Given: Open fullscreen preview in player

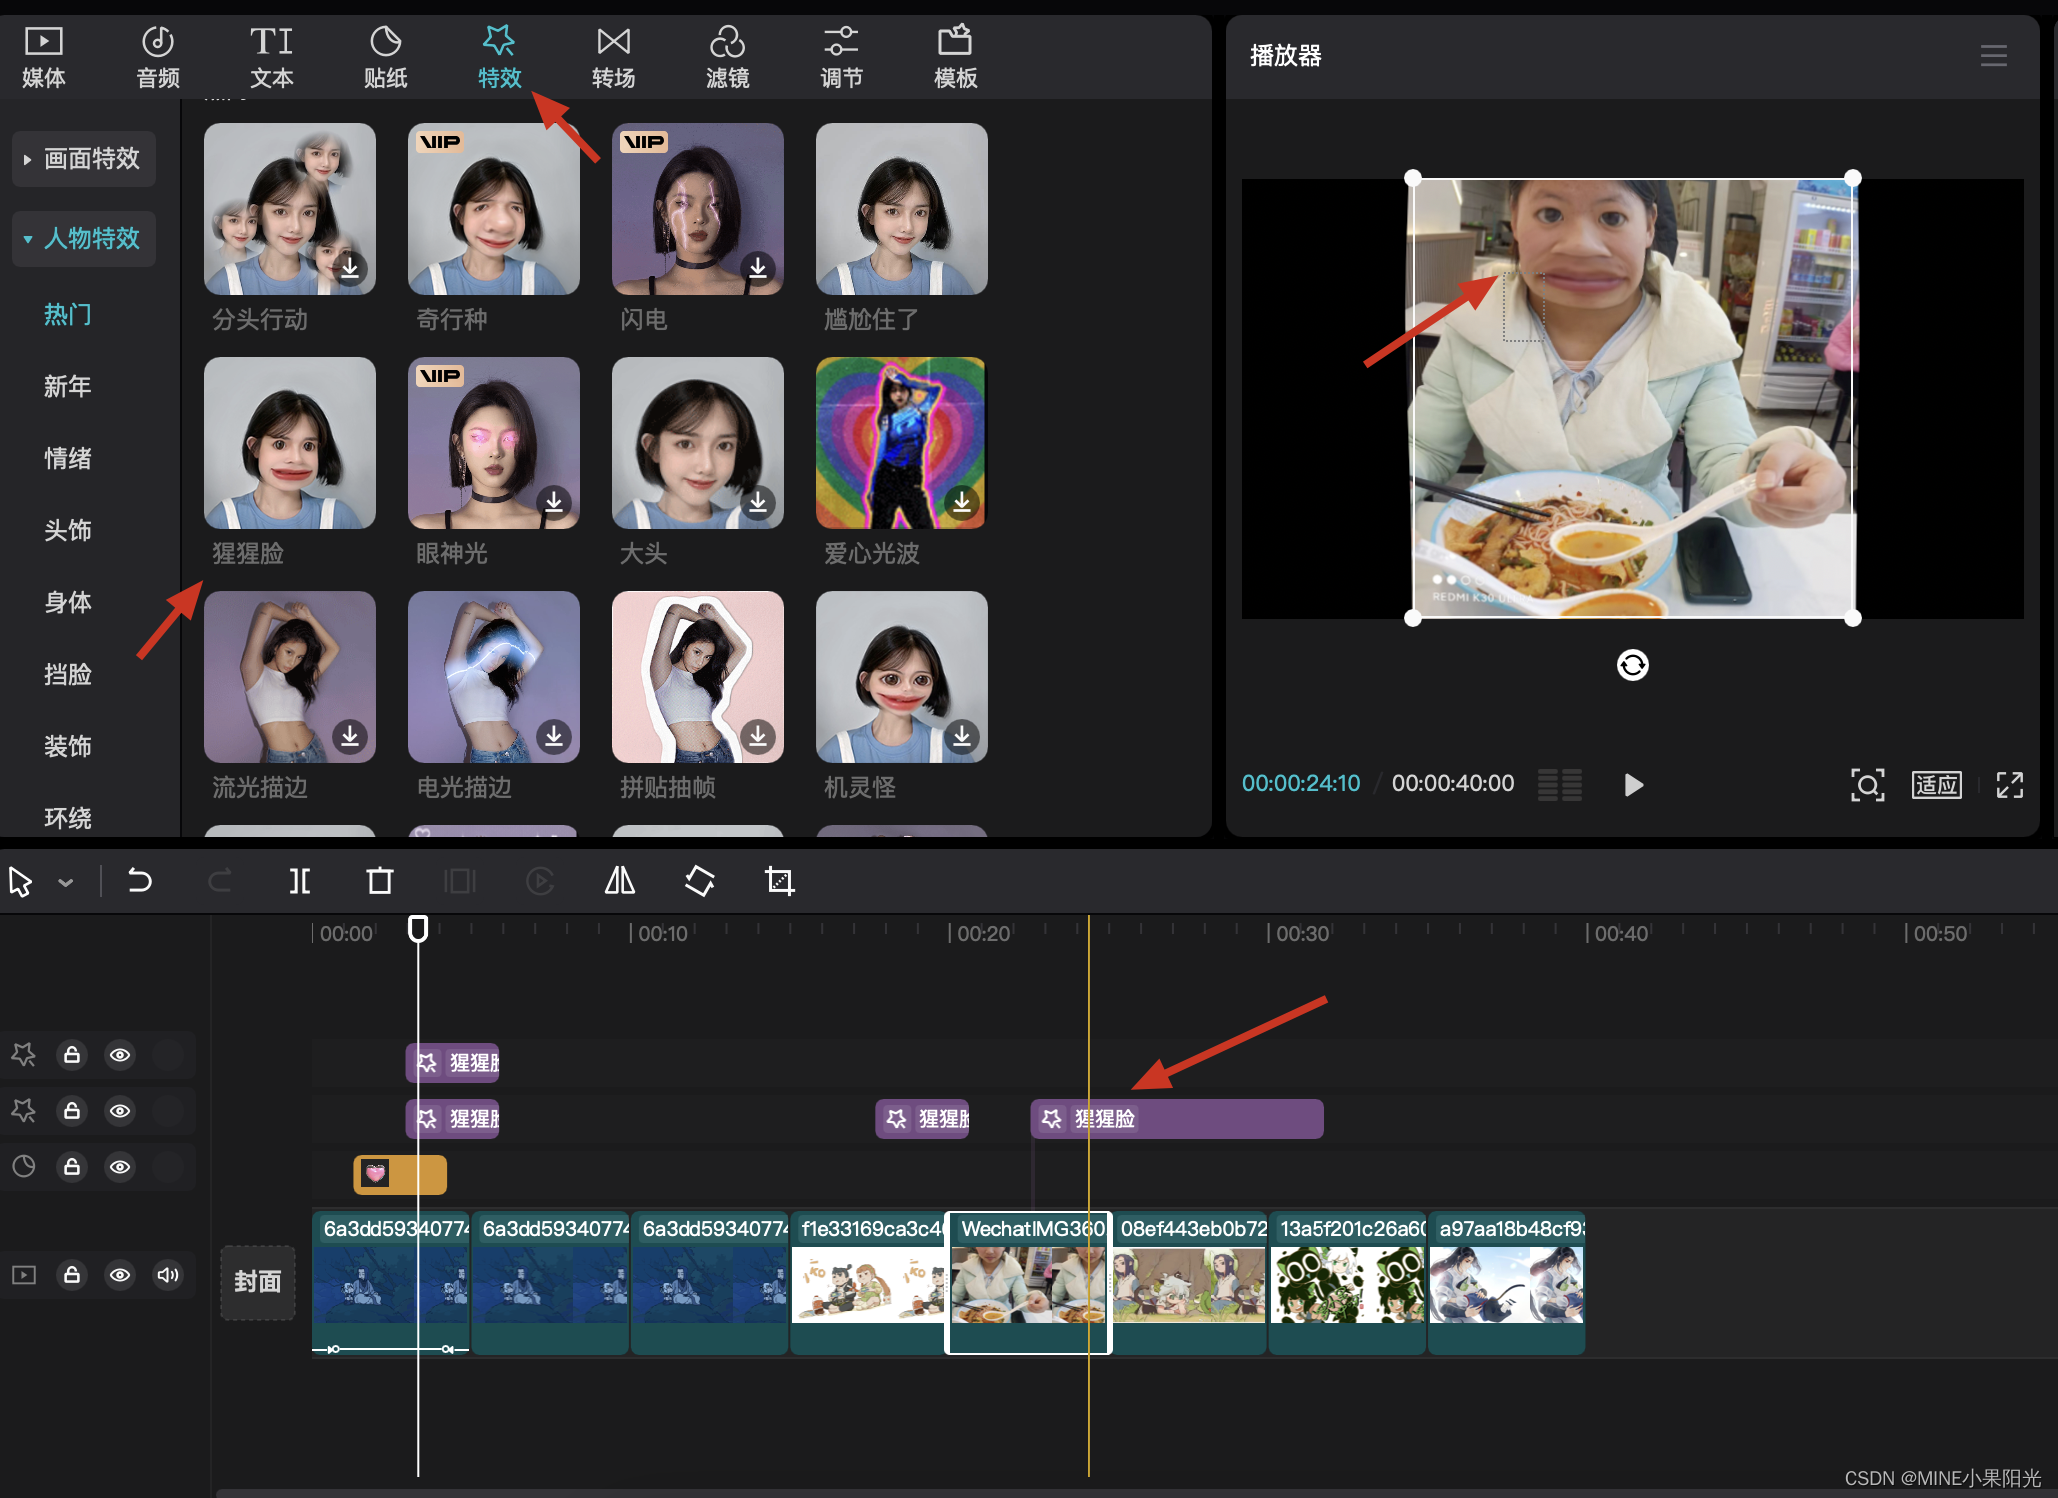Looking at the screenshot, I should [2009, 785].
